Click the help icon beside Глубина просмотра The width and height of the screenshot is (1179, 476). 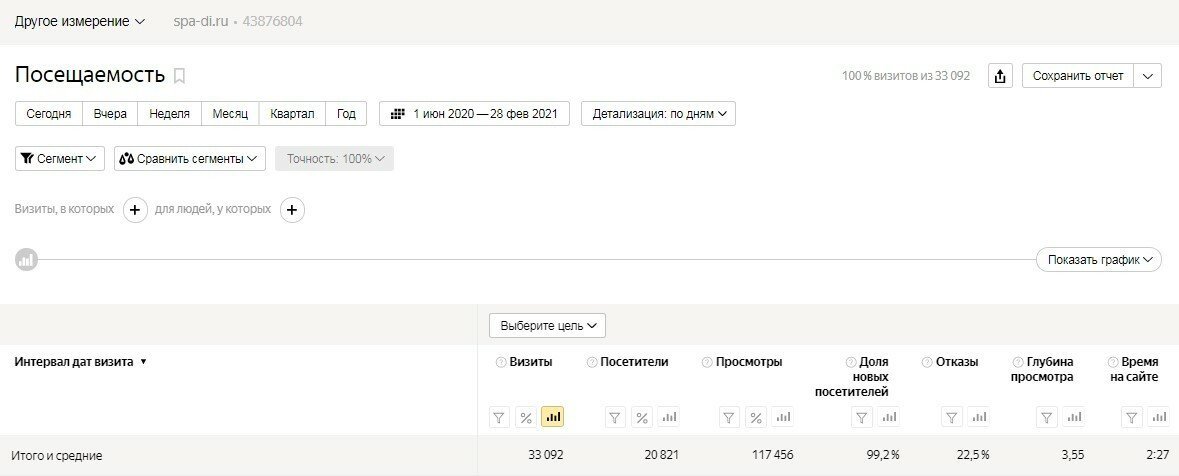point(1017,362)
